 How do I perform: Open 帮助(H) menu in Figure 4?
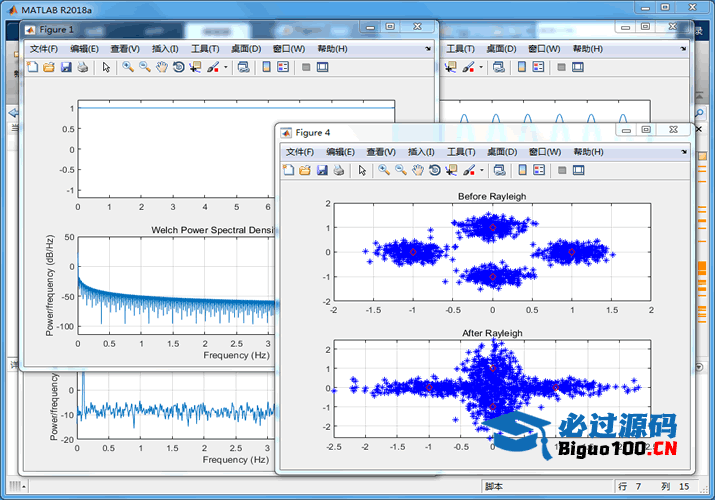[589, 152]
